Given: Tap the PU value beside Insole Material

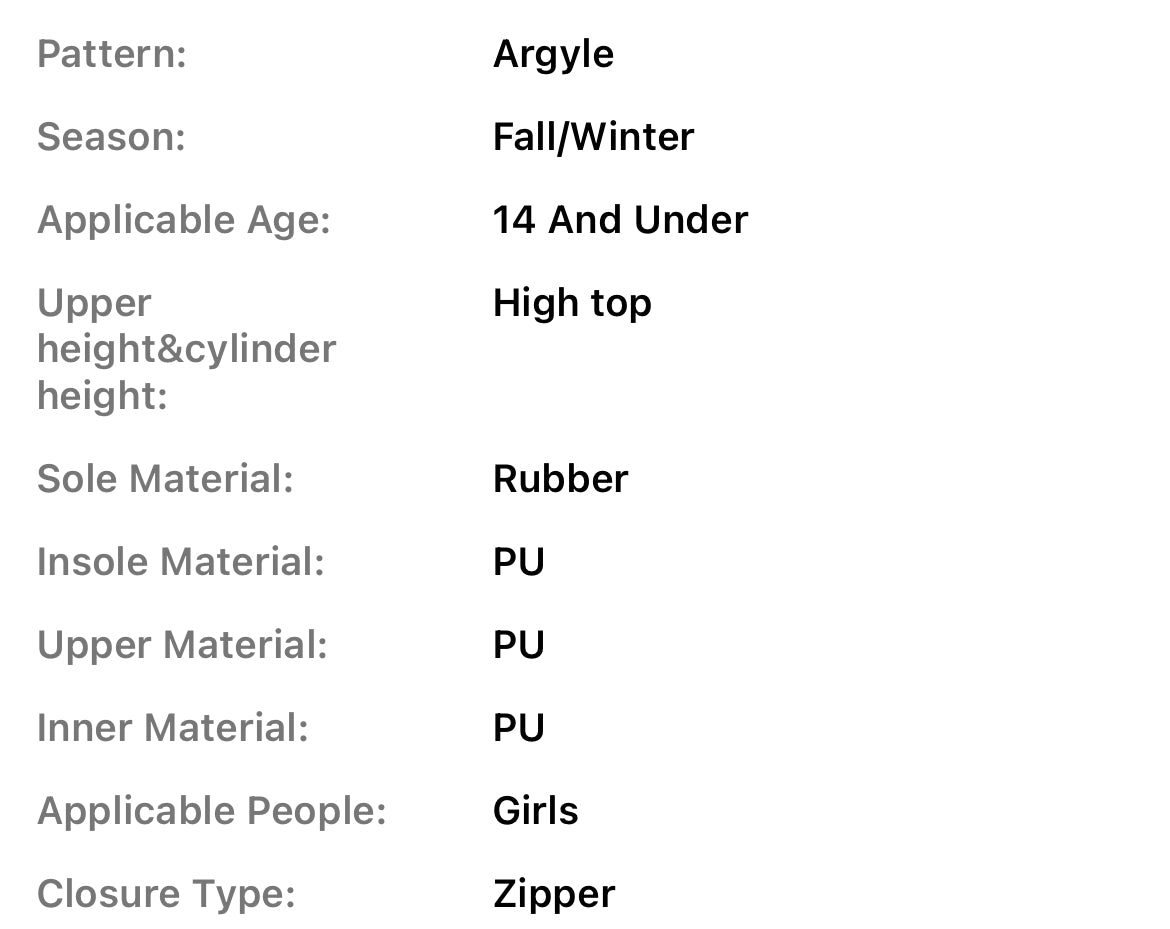Looking at the screenshot, I should pyautogui.click(x=519, y=562).
